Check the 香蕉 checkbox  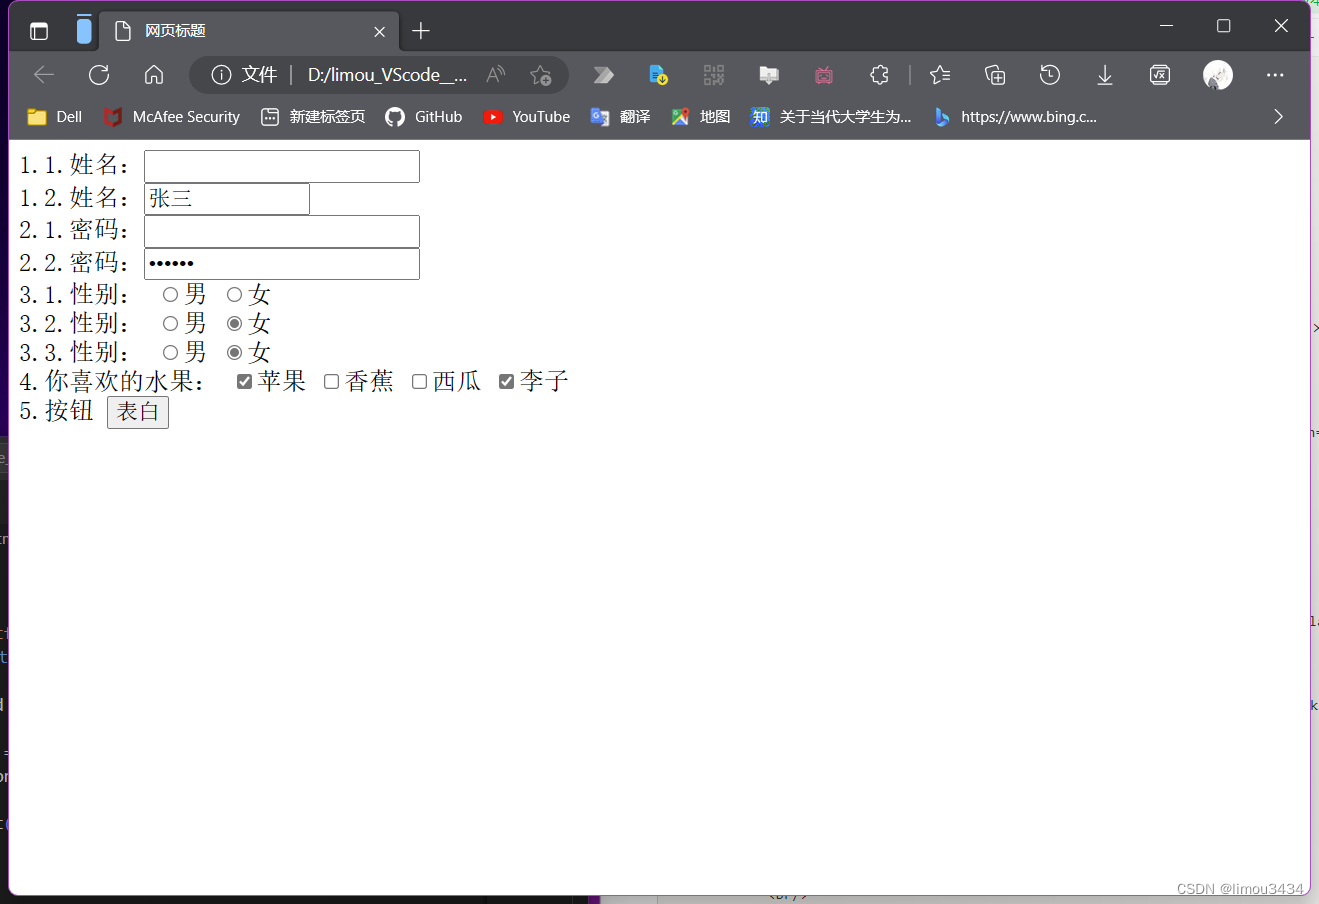coord(331,381)
